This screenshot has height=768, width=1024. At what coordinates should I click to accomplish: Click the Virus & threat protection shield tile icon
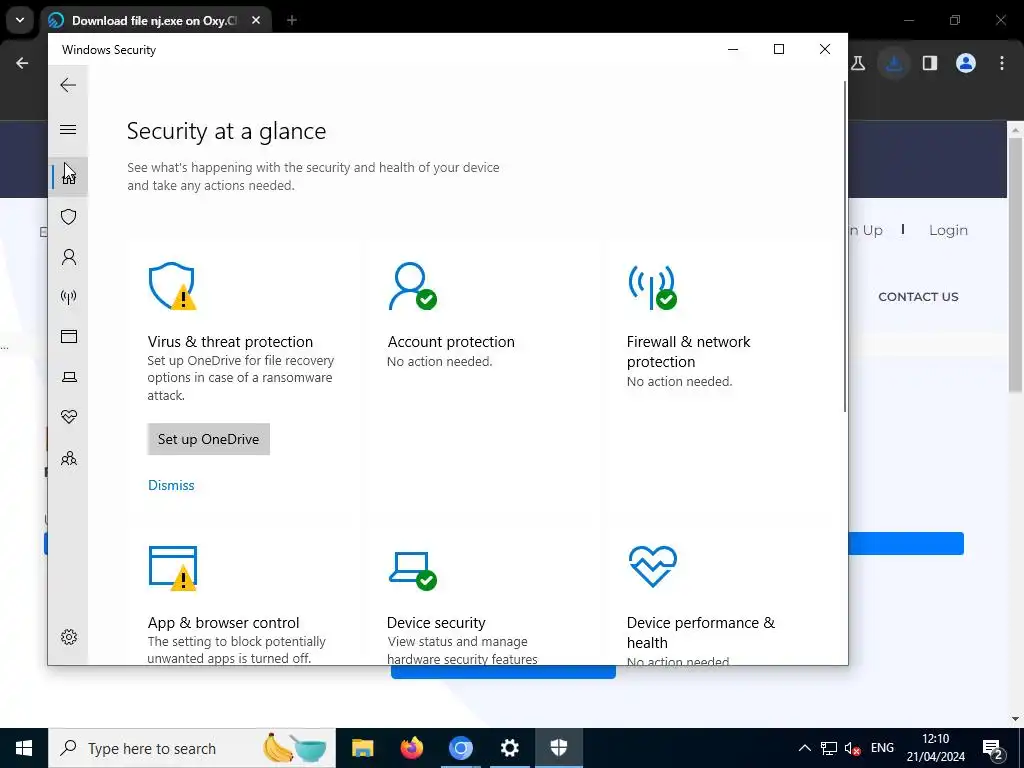(172, 286)
